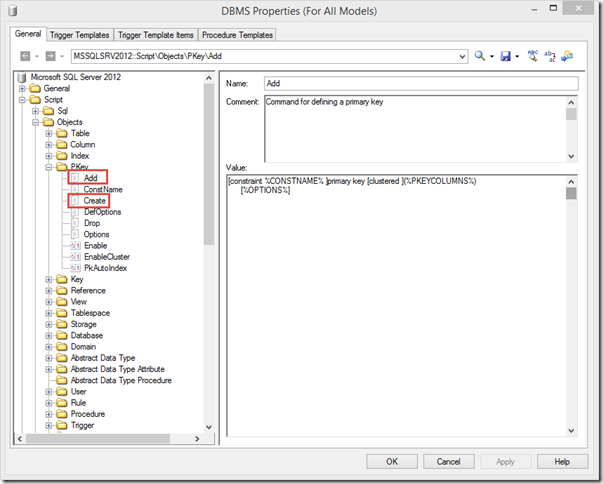Screen dimensions: 603x484
Task: Click the replace ab/ac toolbar icon
Action: coord(550,56)
